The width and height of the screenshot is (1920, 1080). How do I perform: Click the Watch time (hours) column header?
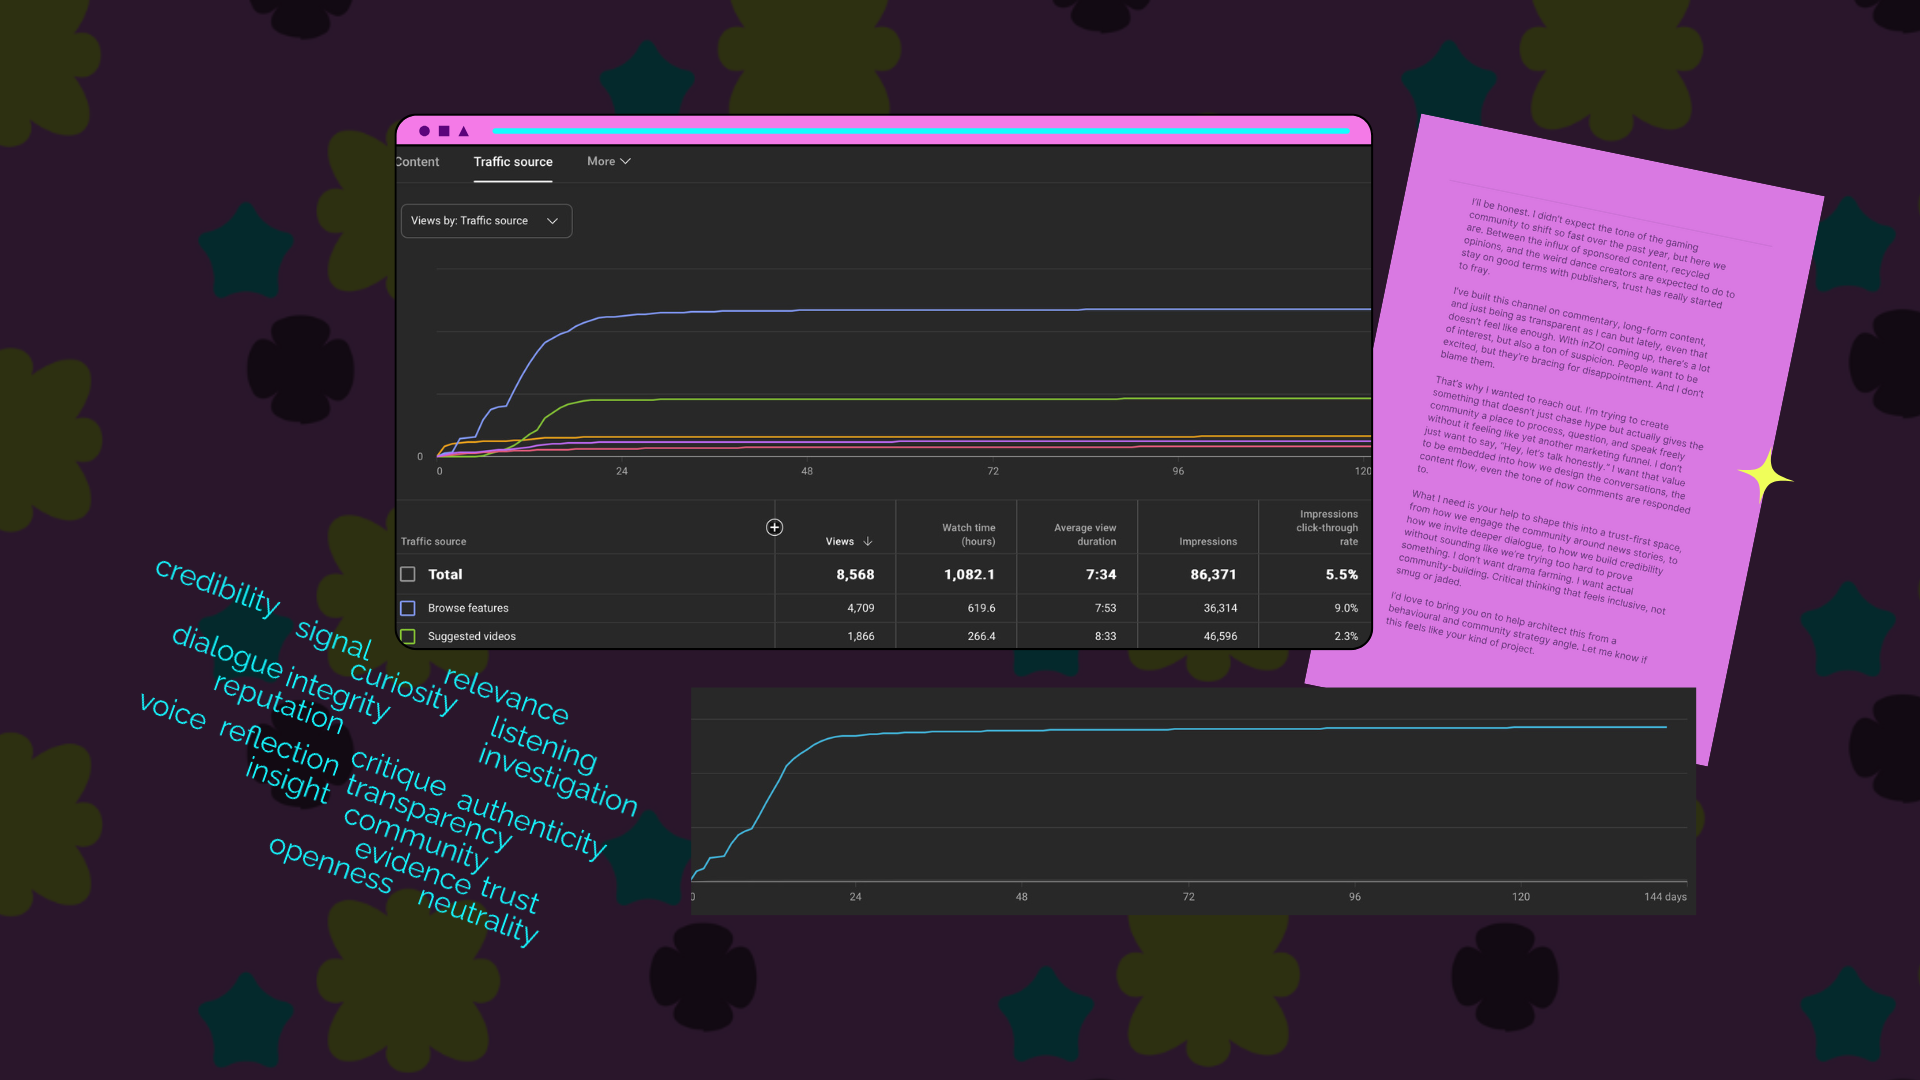click(x=968, y=534)
